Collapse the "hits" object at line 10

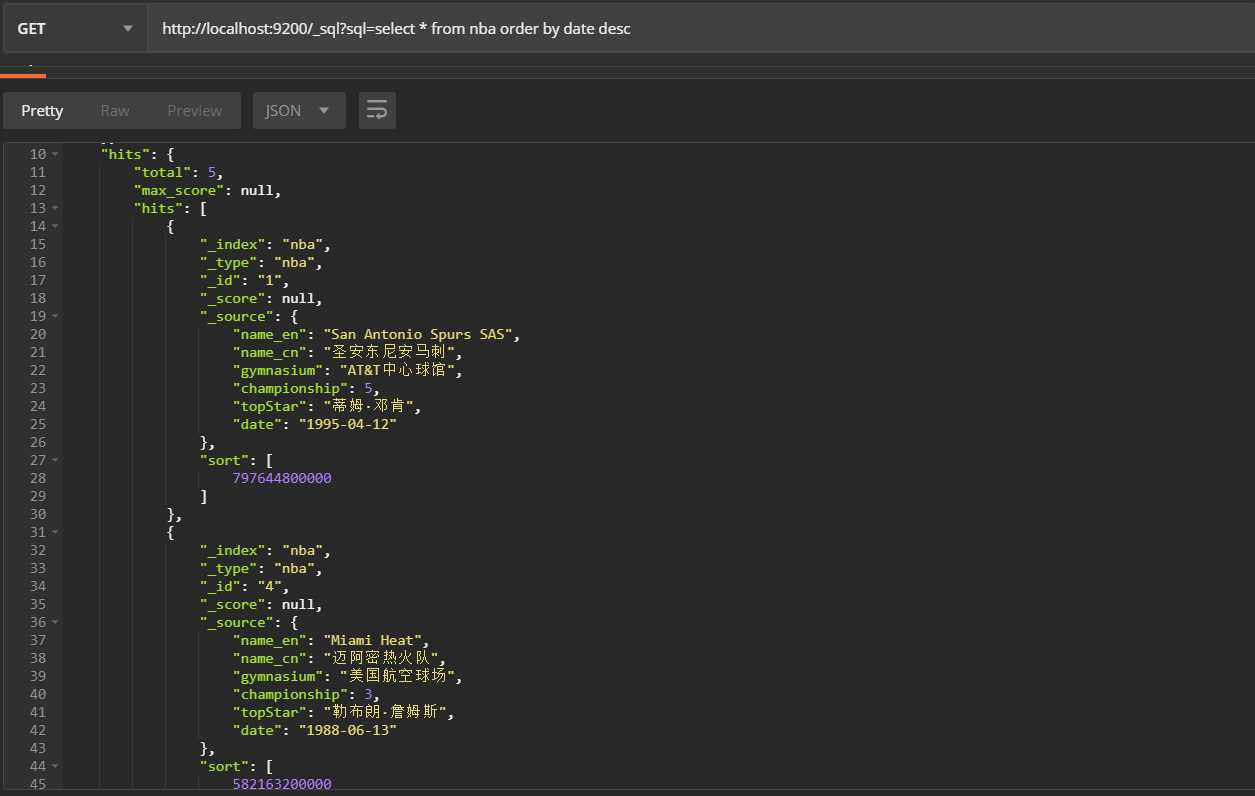(x=55, y=154)
